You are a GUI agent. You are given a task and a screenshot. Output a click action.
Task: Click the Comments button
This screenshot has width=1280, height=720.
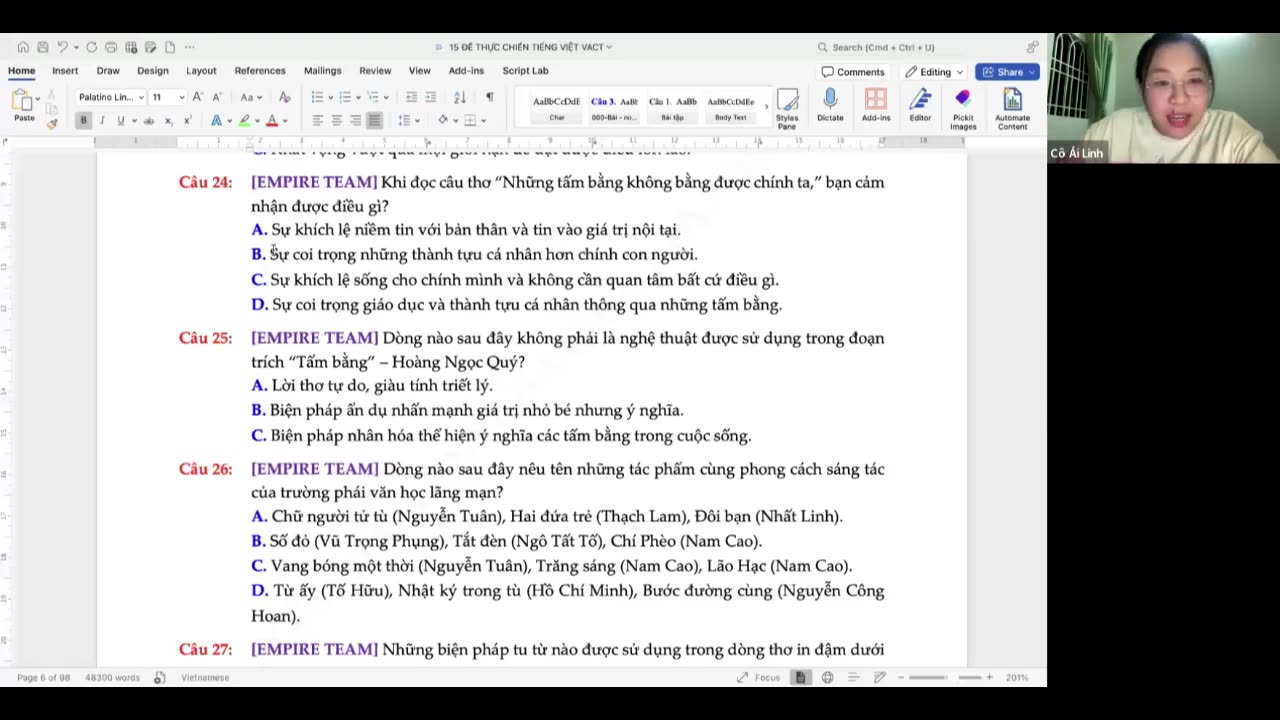point(853,72)
